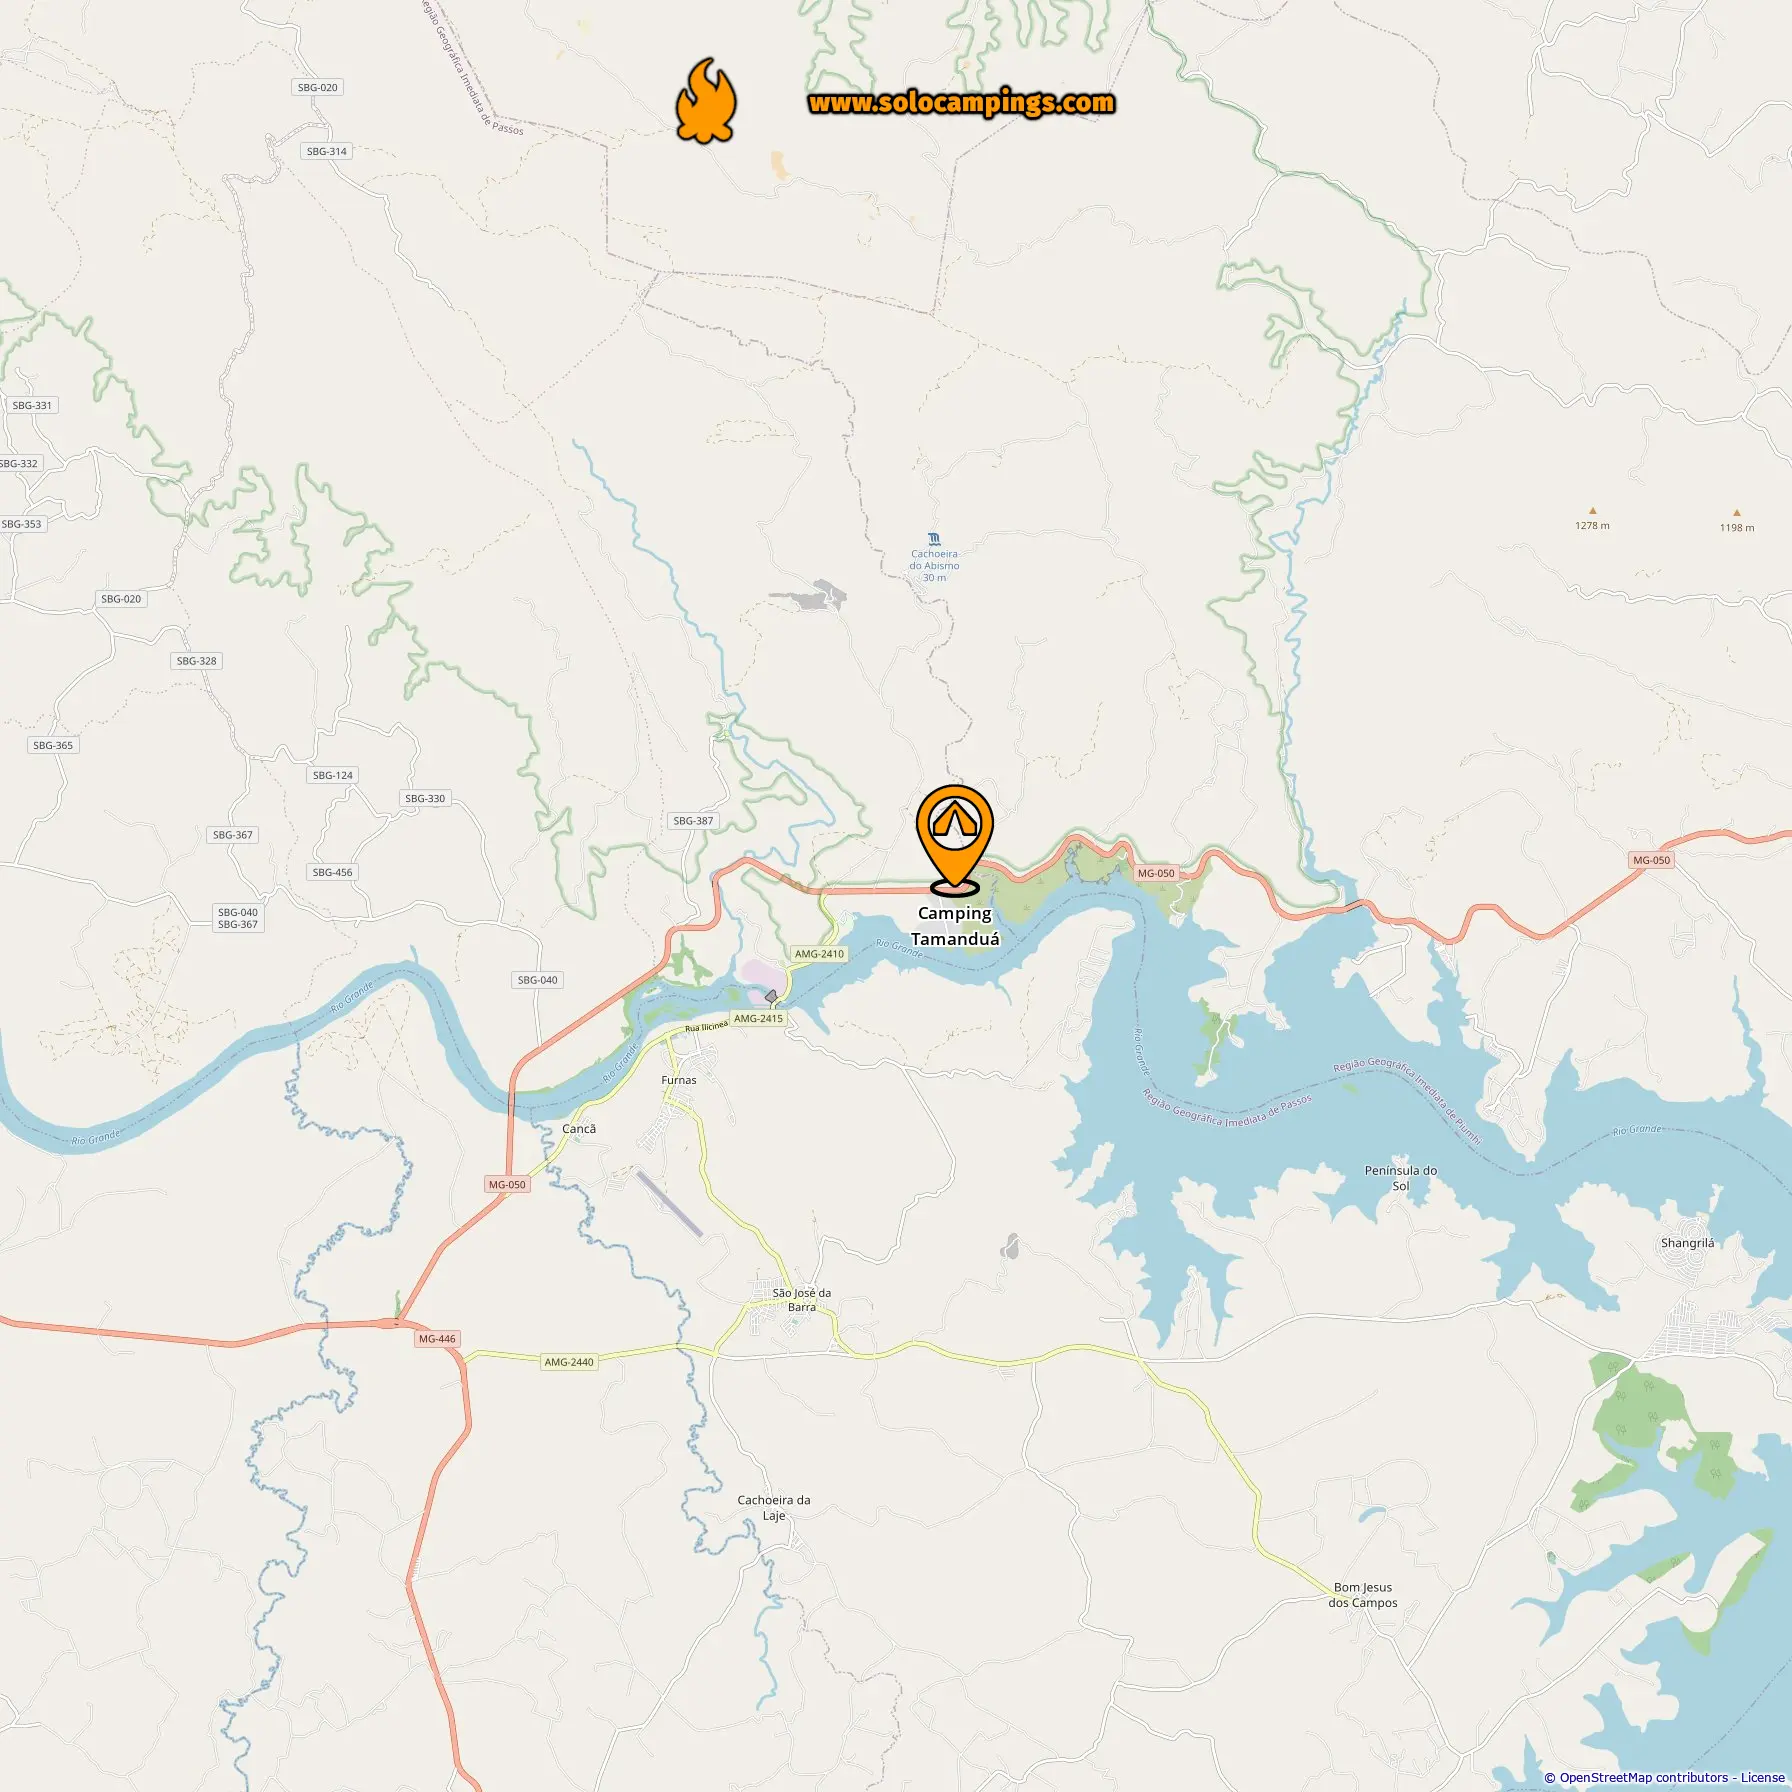The height and width of the screenshot is (1792, 1792).
Task: Click the MG-446 road shield
Action: tap(437, 1339)
